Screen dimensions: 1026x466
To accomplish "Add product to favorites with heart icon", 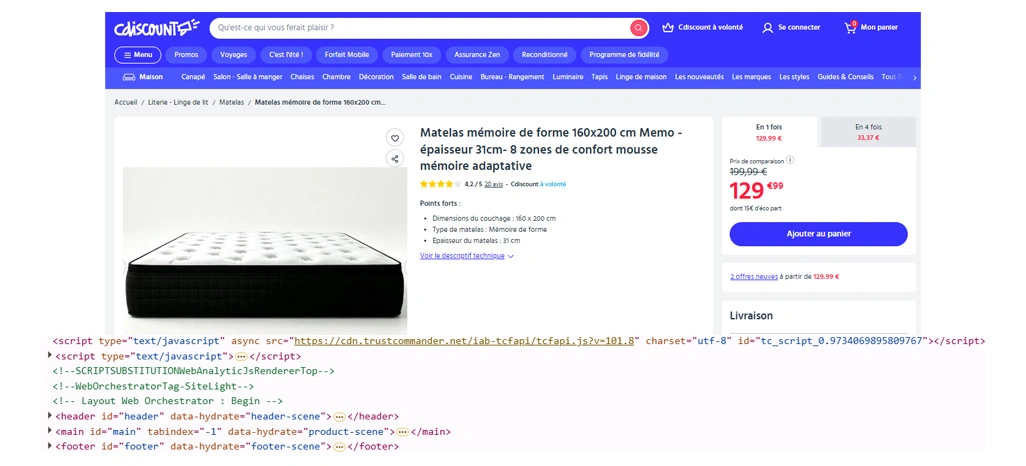I will click(x=395, y=138).
